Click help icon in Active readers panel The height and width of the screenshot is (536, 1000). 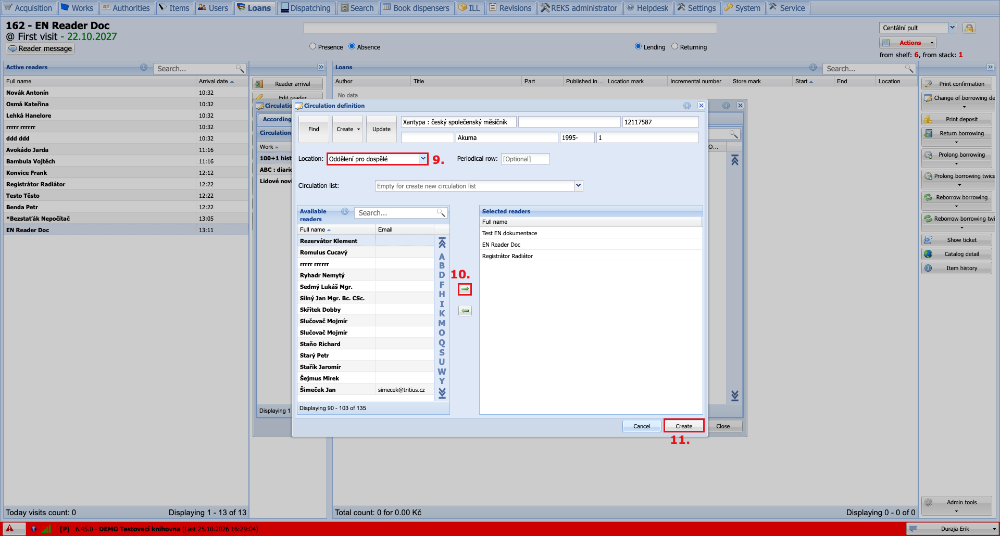[144, 67]
